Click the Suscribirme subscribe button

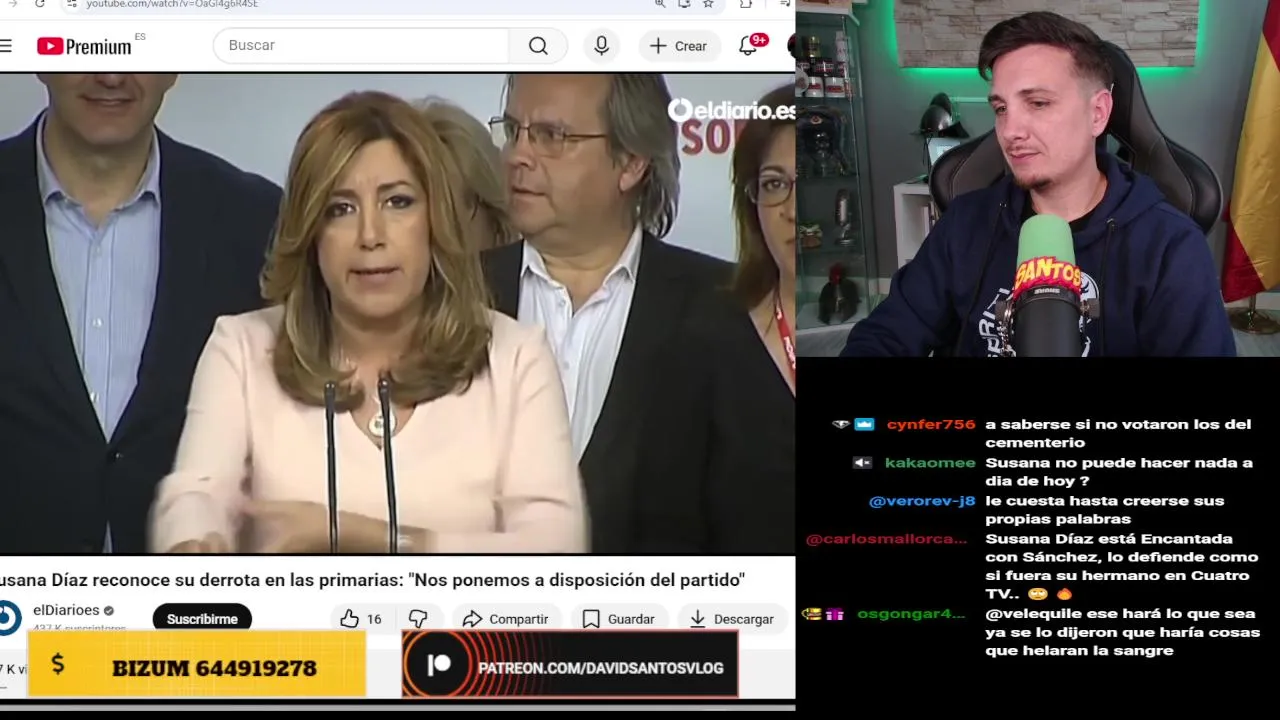tap(202, 619)
